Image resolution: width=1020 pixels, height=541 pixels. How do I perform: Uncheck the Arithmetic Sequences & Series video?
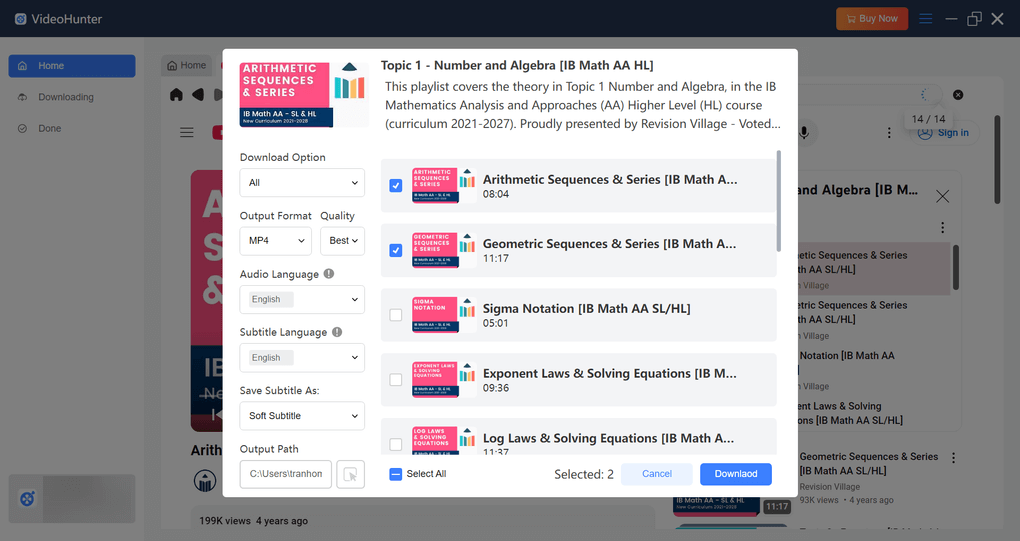[396, 186]
